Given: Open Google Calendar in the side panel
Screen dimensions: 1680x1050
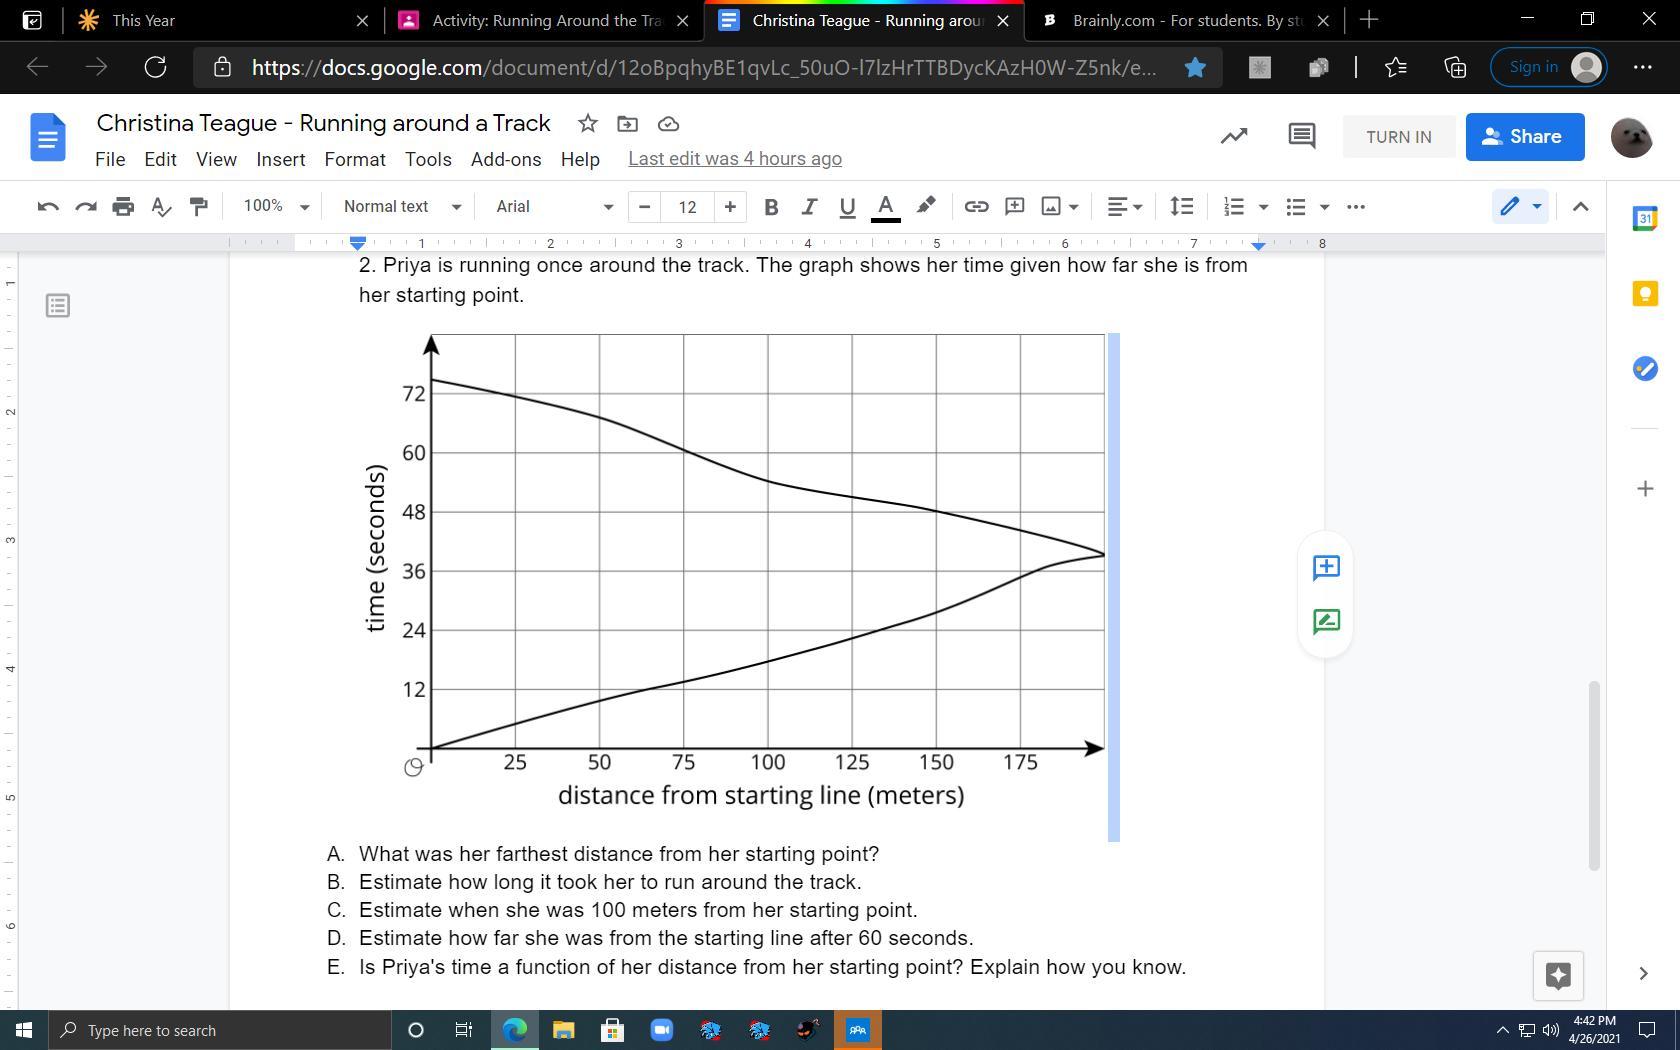Looking at the screenshot, I should pyautogui.click(x=1645, y=218).
